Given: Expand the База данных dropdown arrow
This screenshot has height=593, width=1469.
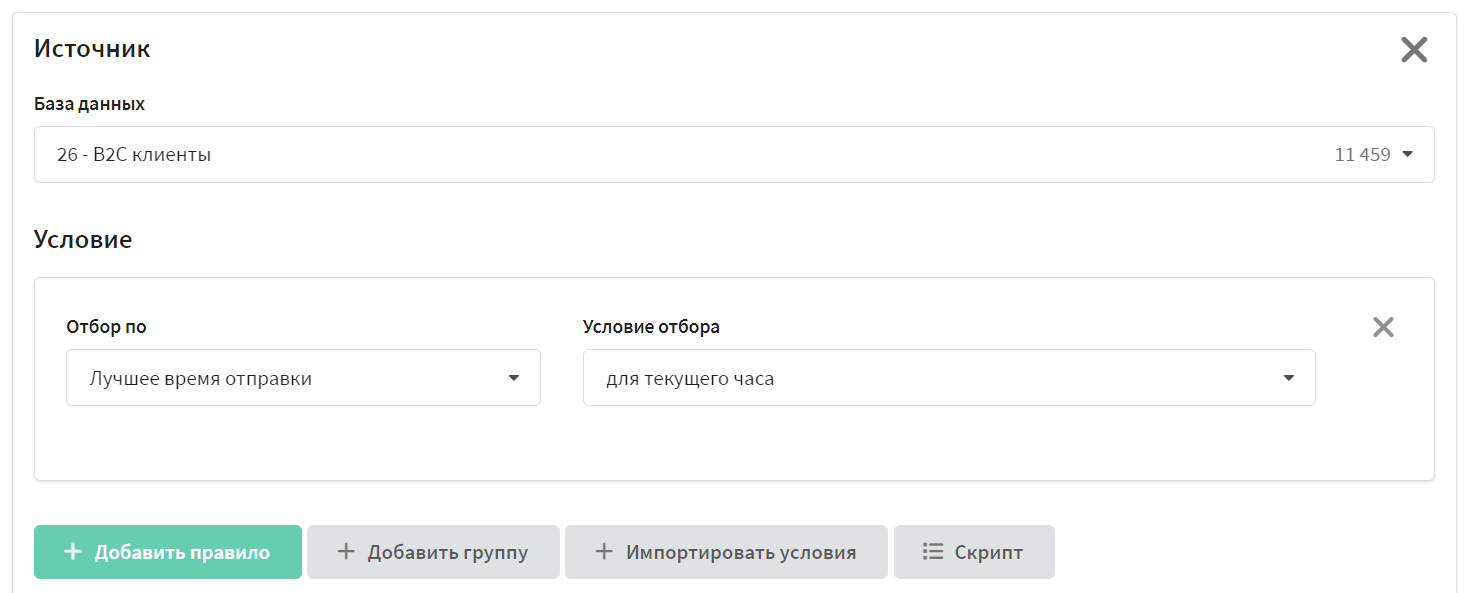Looking at the screenshot, I should click(1407, 155).
